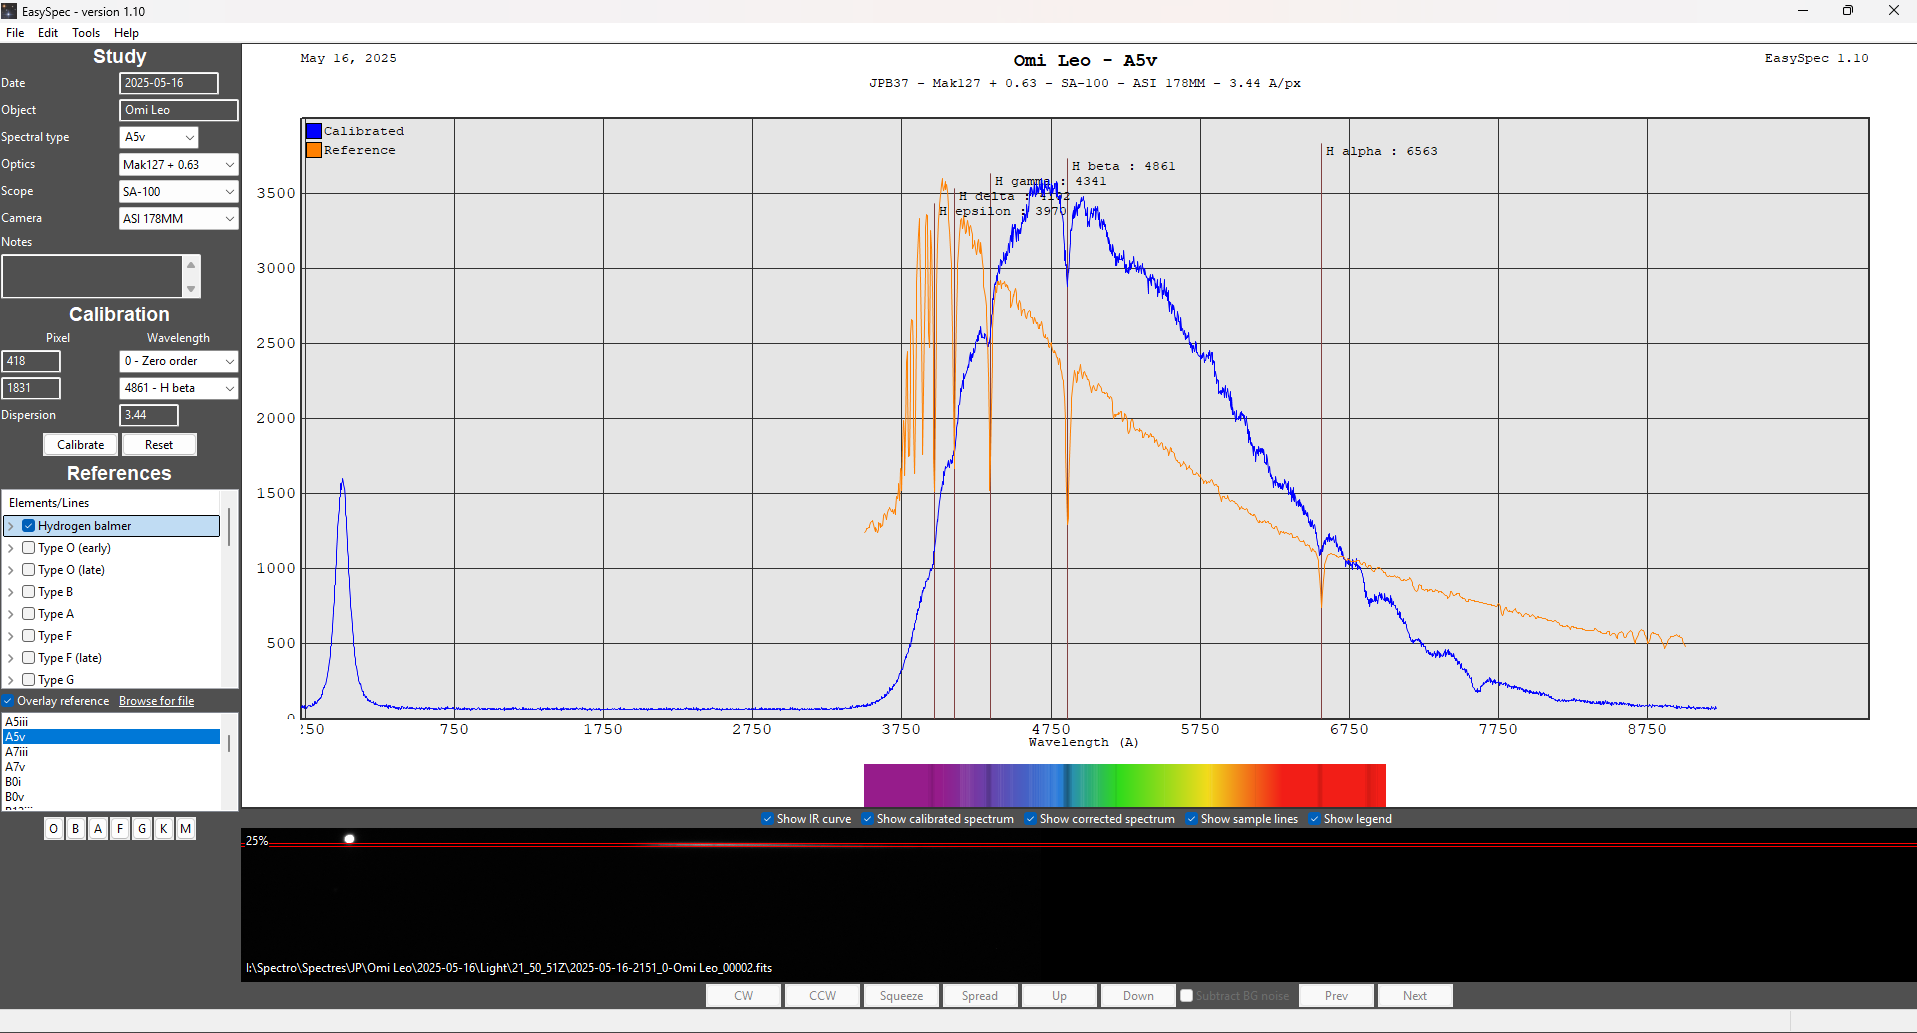Click the Prev image button

coord(1336,996)
